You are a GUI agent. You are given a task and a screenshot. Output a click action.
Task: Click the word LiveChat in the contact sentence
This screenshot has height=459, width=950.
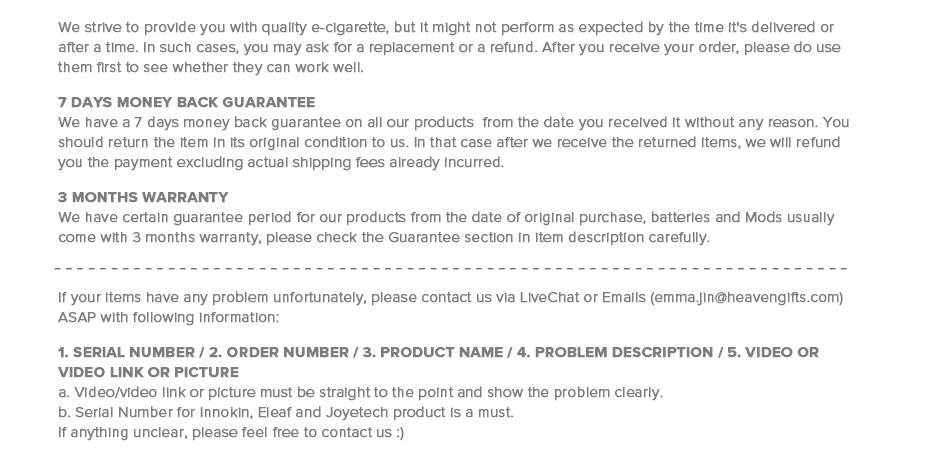click(549, 298)
